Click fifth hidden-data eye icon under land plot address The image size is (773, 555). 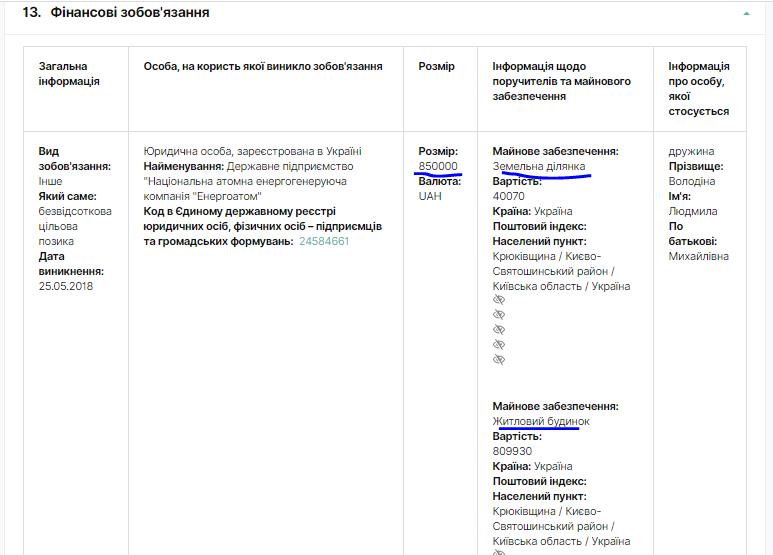coord(499,360)
